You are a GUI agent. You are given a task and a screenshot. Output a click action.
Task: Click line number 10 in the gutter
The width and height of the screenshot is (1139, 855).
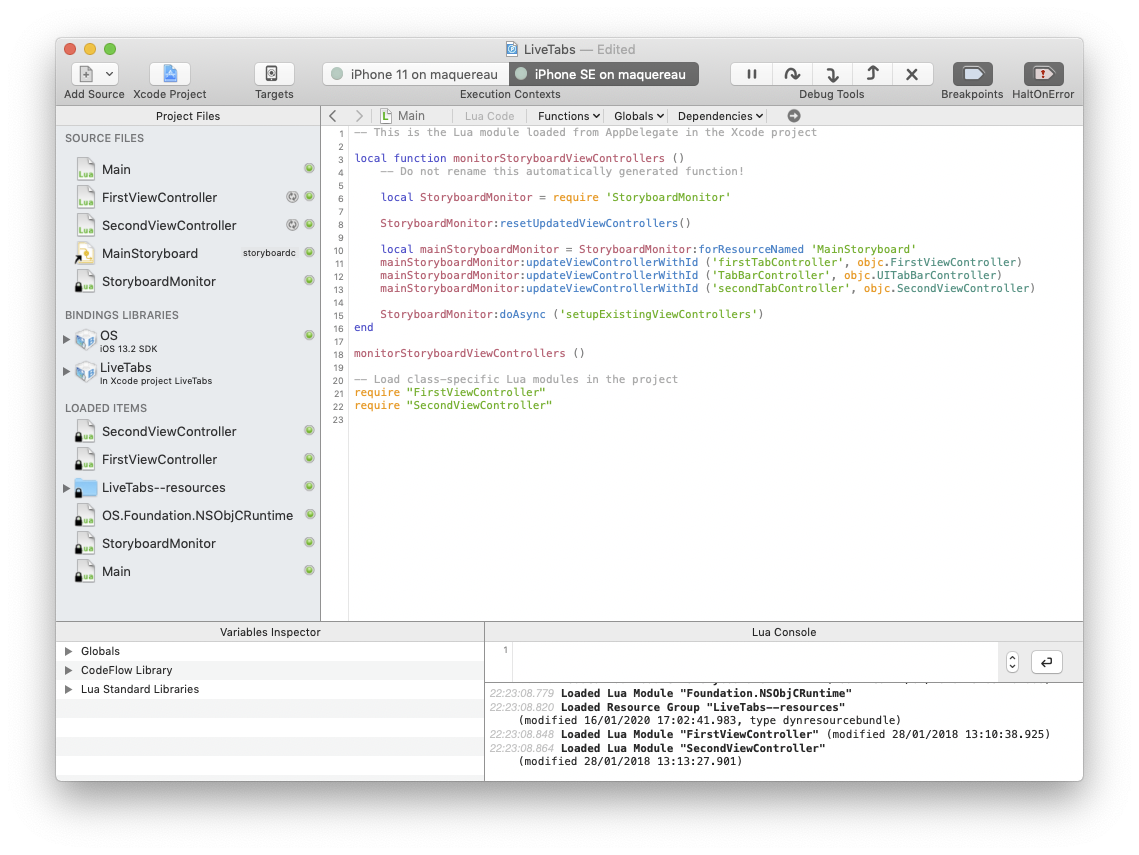click(x=339, y=251)
